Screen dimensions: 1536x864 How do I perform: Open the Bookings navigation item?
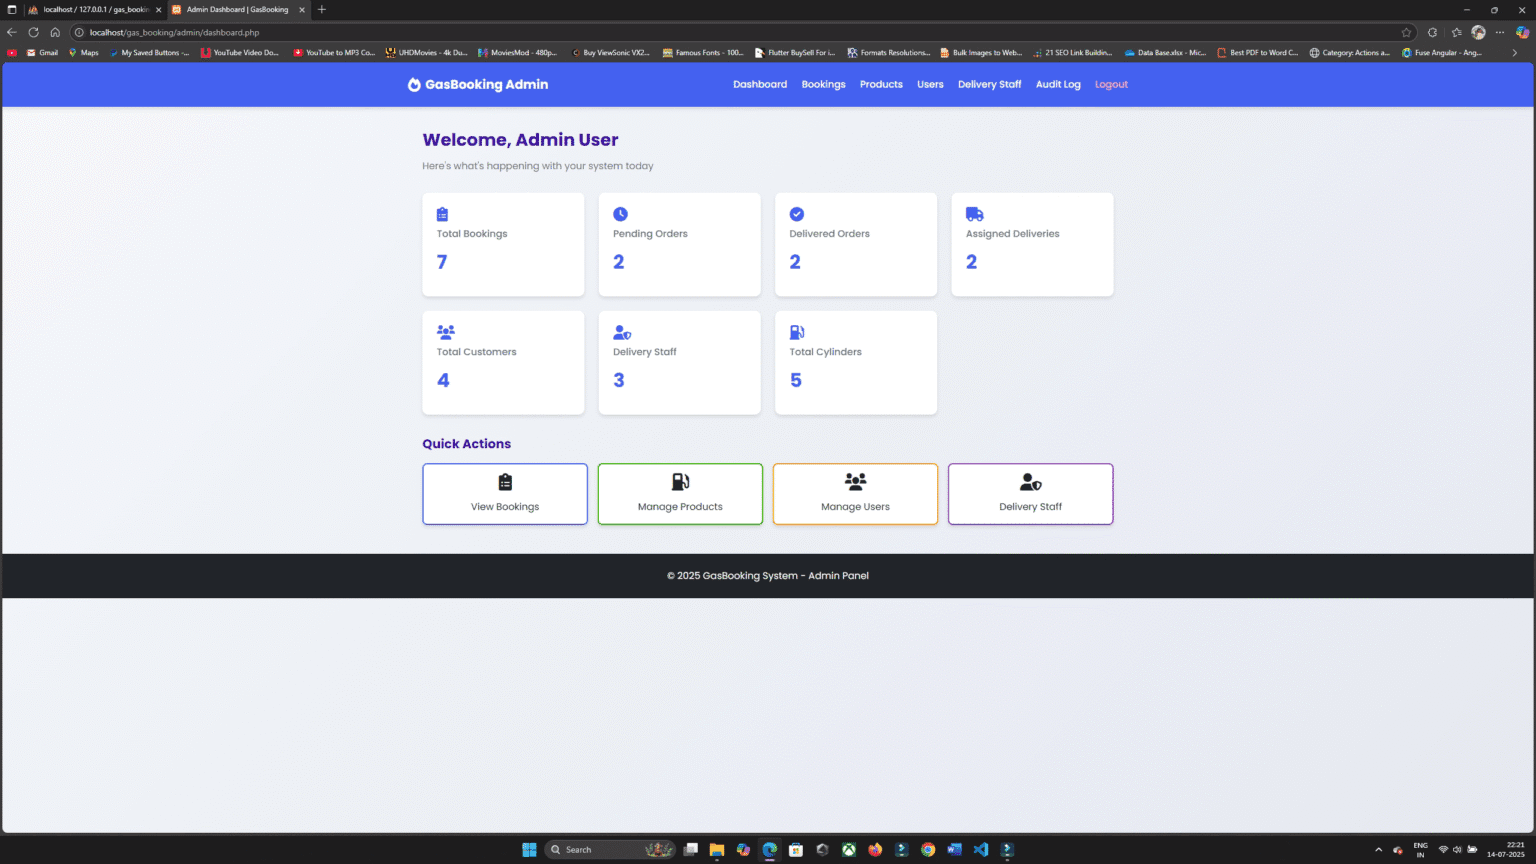coord(823,85)
